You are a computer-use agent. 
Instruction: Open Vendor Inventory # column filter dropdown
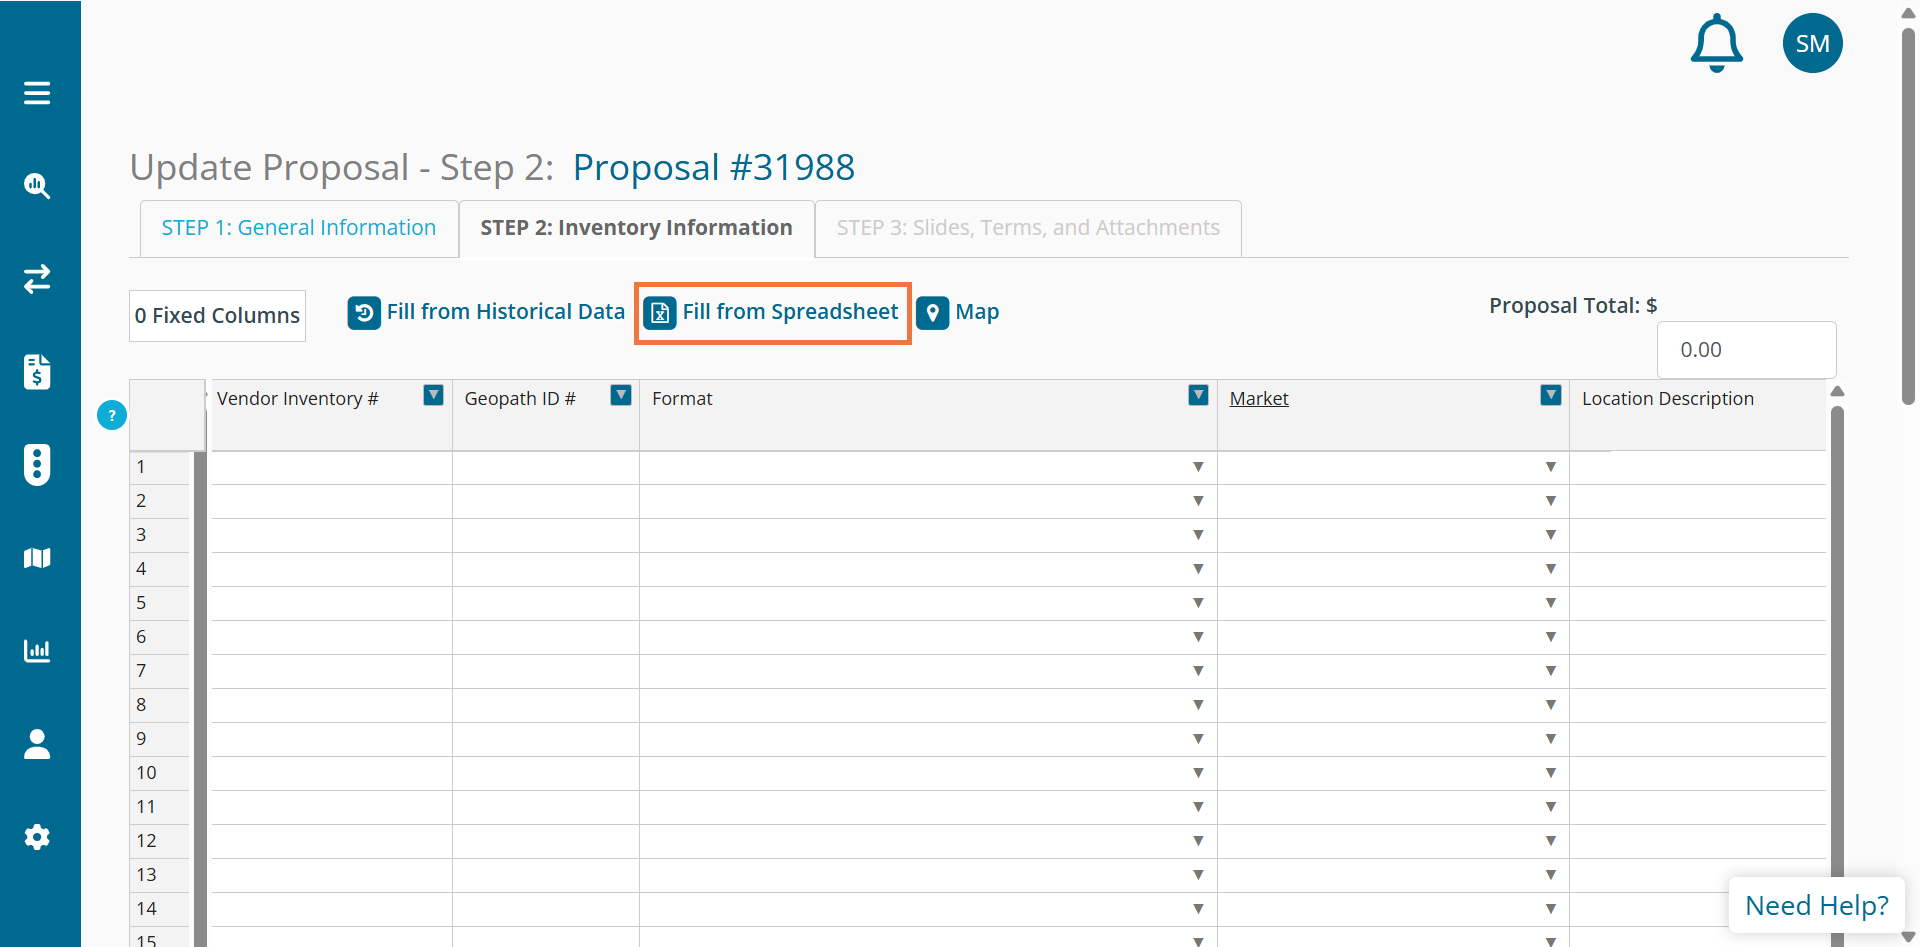point(433,395)
